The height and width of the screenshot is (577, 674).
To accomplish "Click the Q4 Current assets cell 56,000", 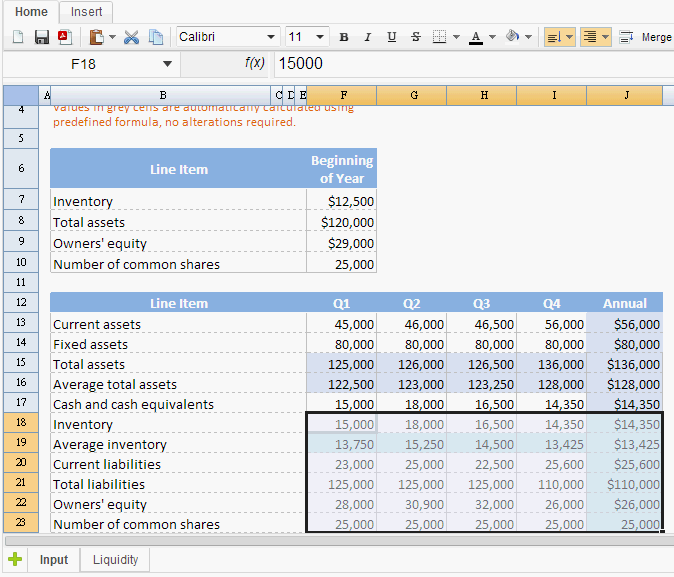I will (552, 324).
